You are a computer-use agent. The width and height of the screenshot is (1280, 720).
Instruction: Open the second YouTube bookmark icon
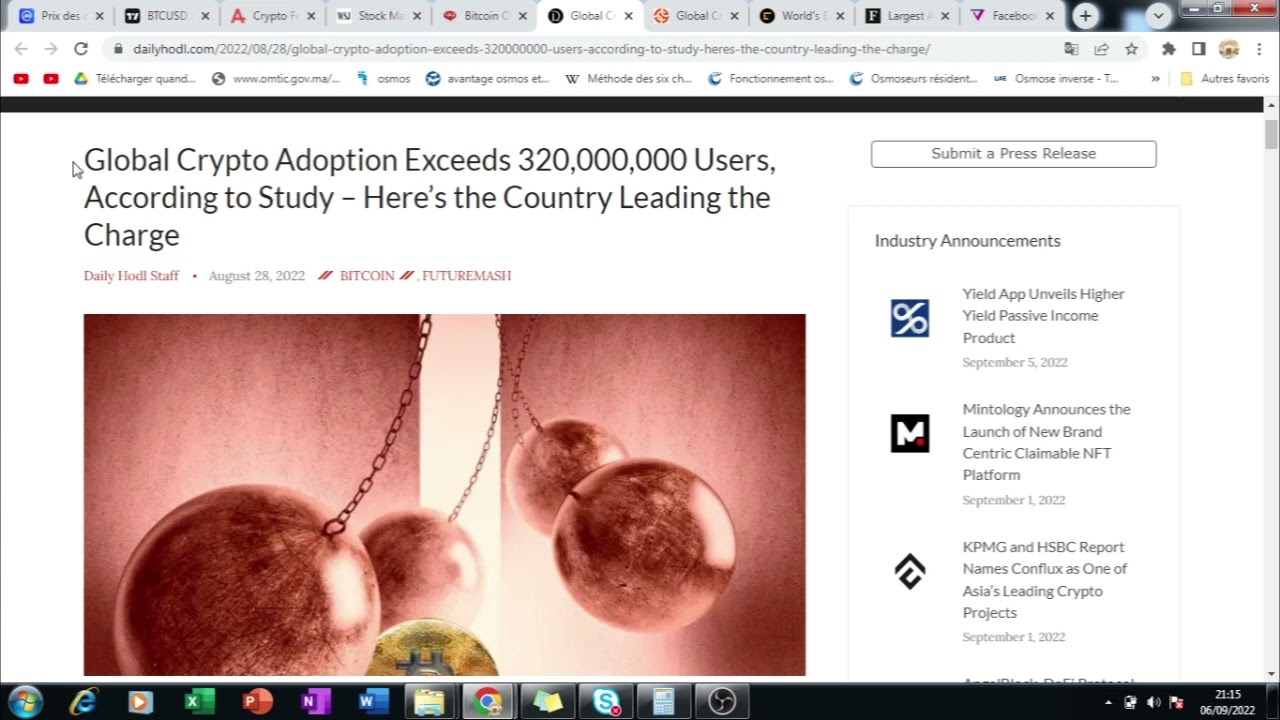click(x=51, y=79)
